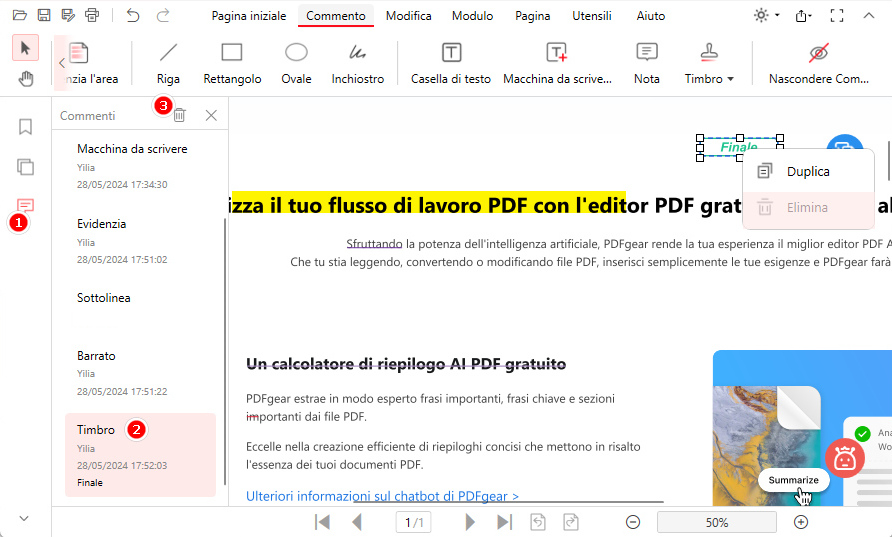This screenshot has height=537, width=892.
Task: Go to the first page
Action: click(322, 522)
